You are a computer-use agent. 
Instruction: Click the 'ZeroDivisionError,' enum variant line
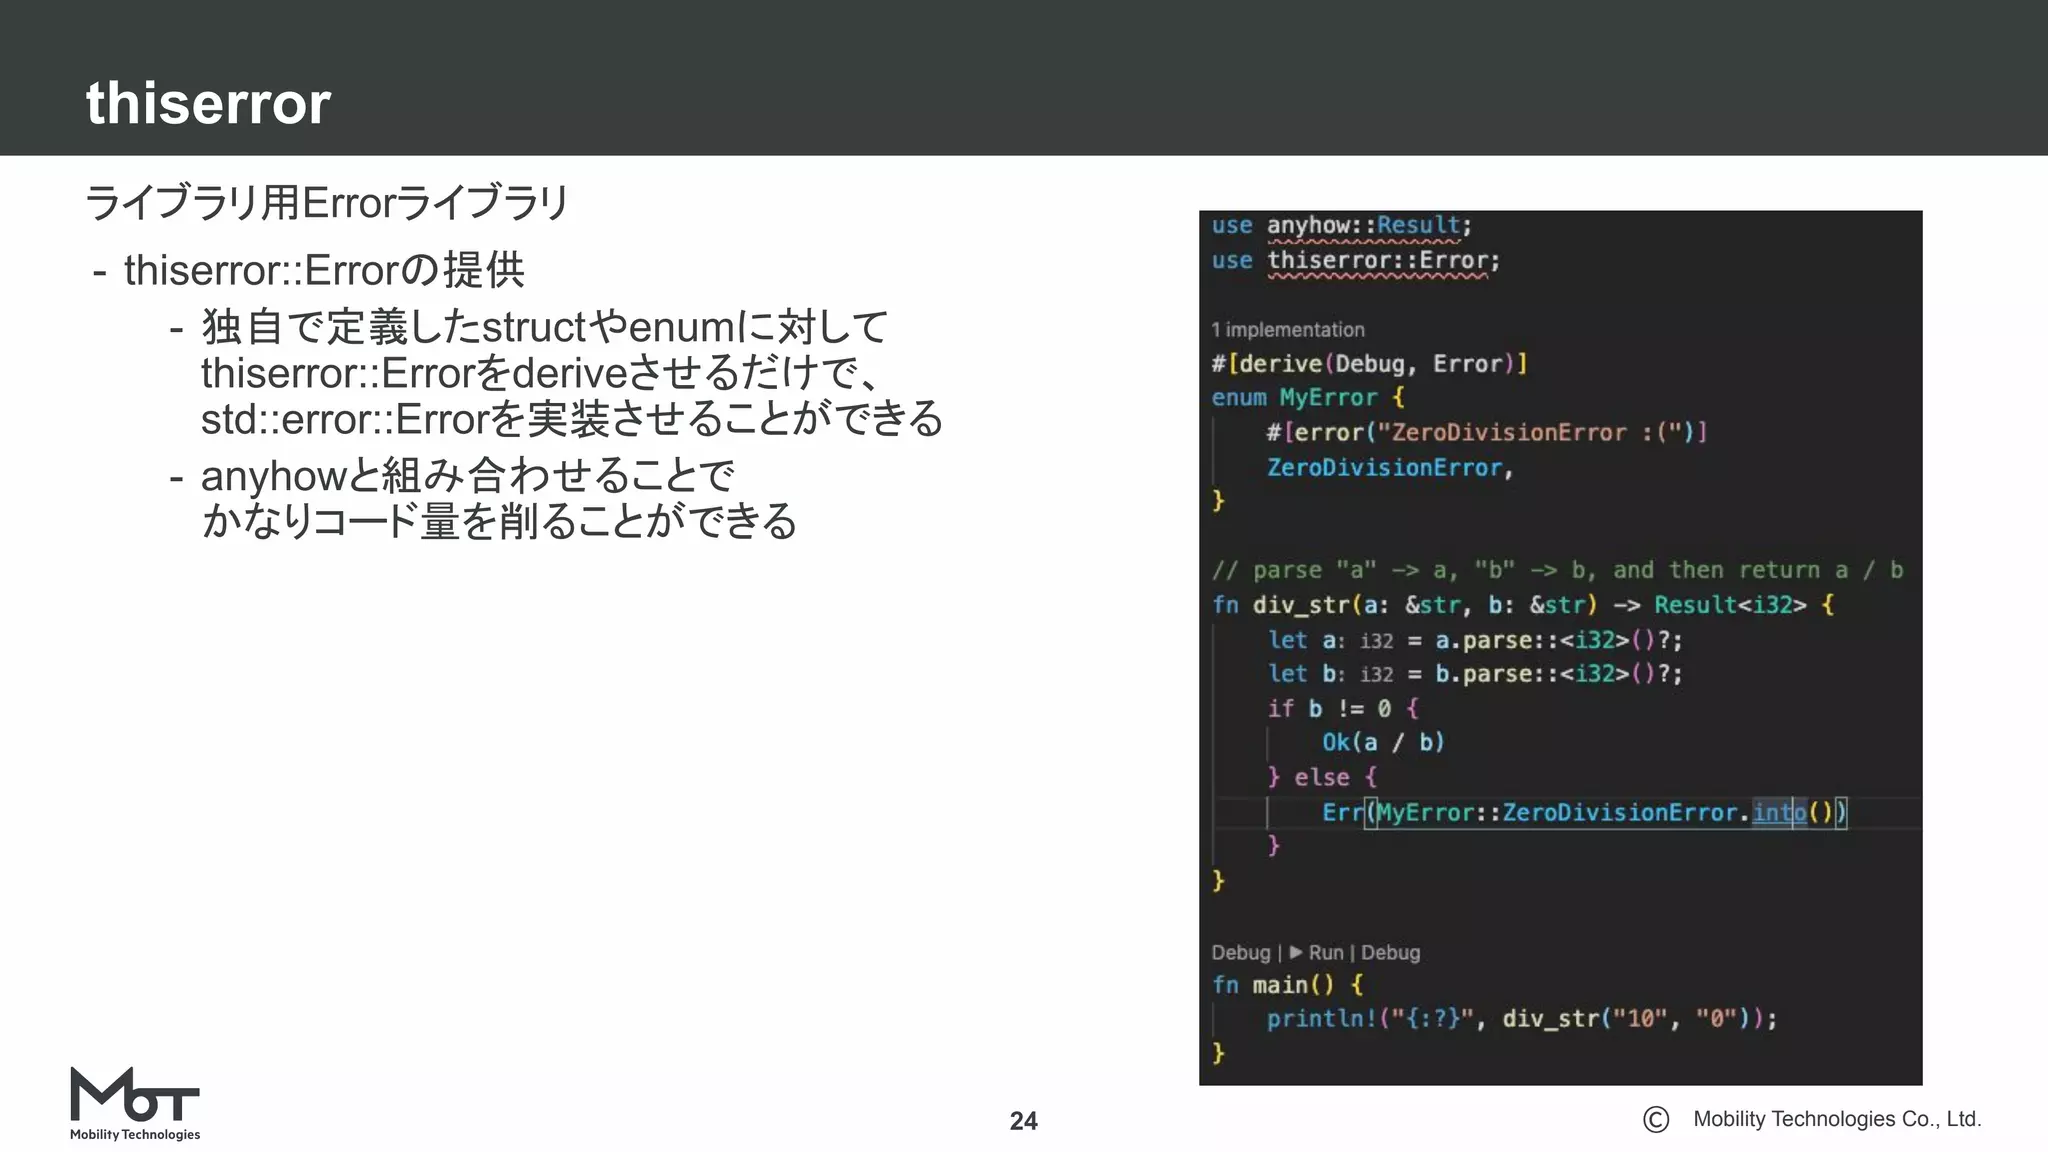pyautogui.click(x=1390, y=468)
